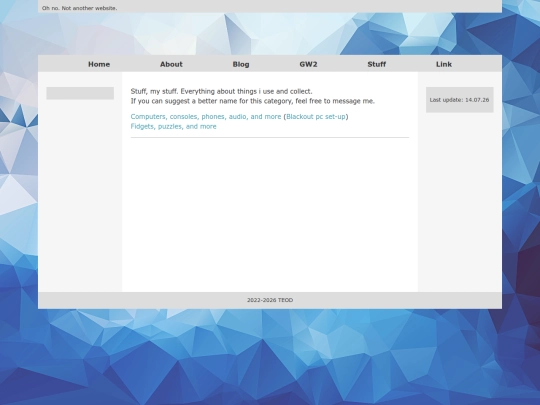
Task: Click the 'Stuff, my stuff. Everything about' sentence
Action: (221, 92)
